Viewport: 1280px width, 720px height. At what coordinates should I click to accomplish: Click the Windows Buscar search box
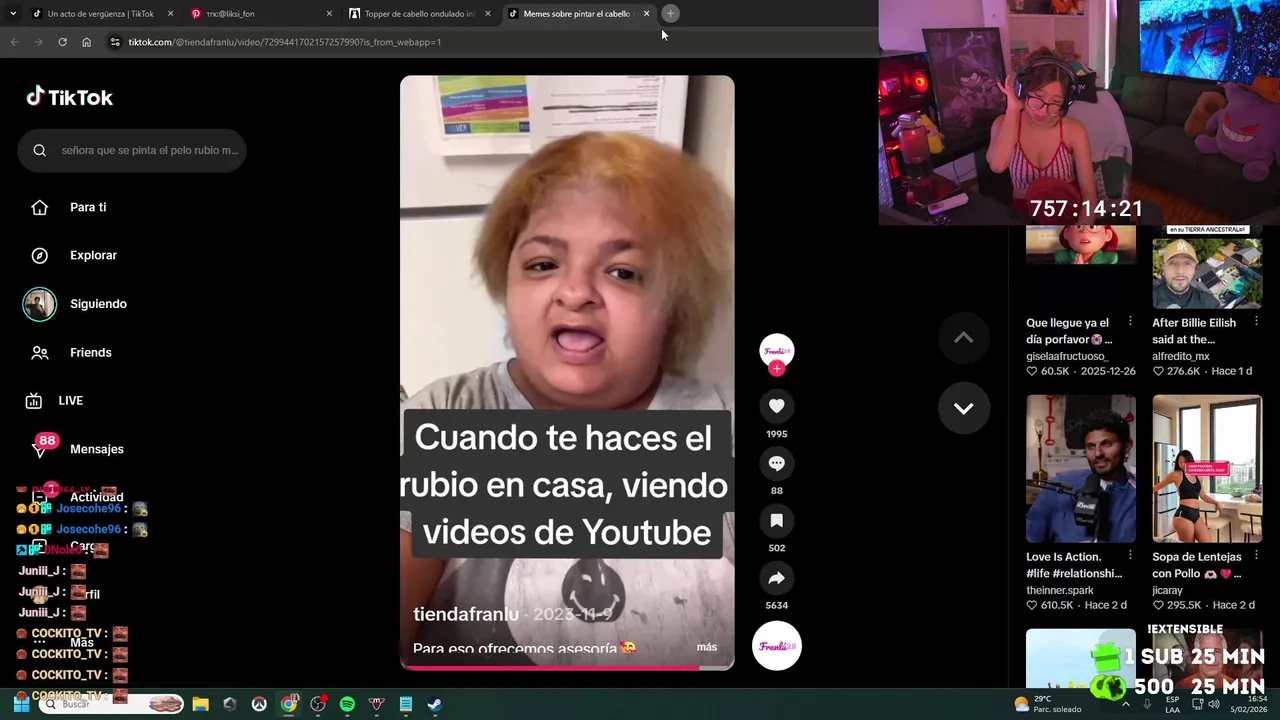112,704
